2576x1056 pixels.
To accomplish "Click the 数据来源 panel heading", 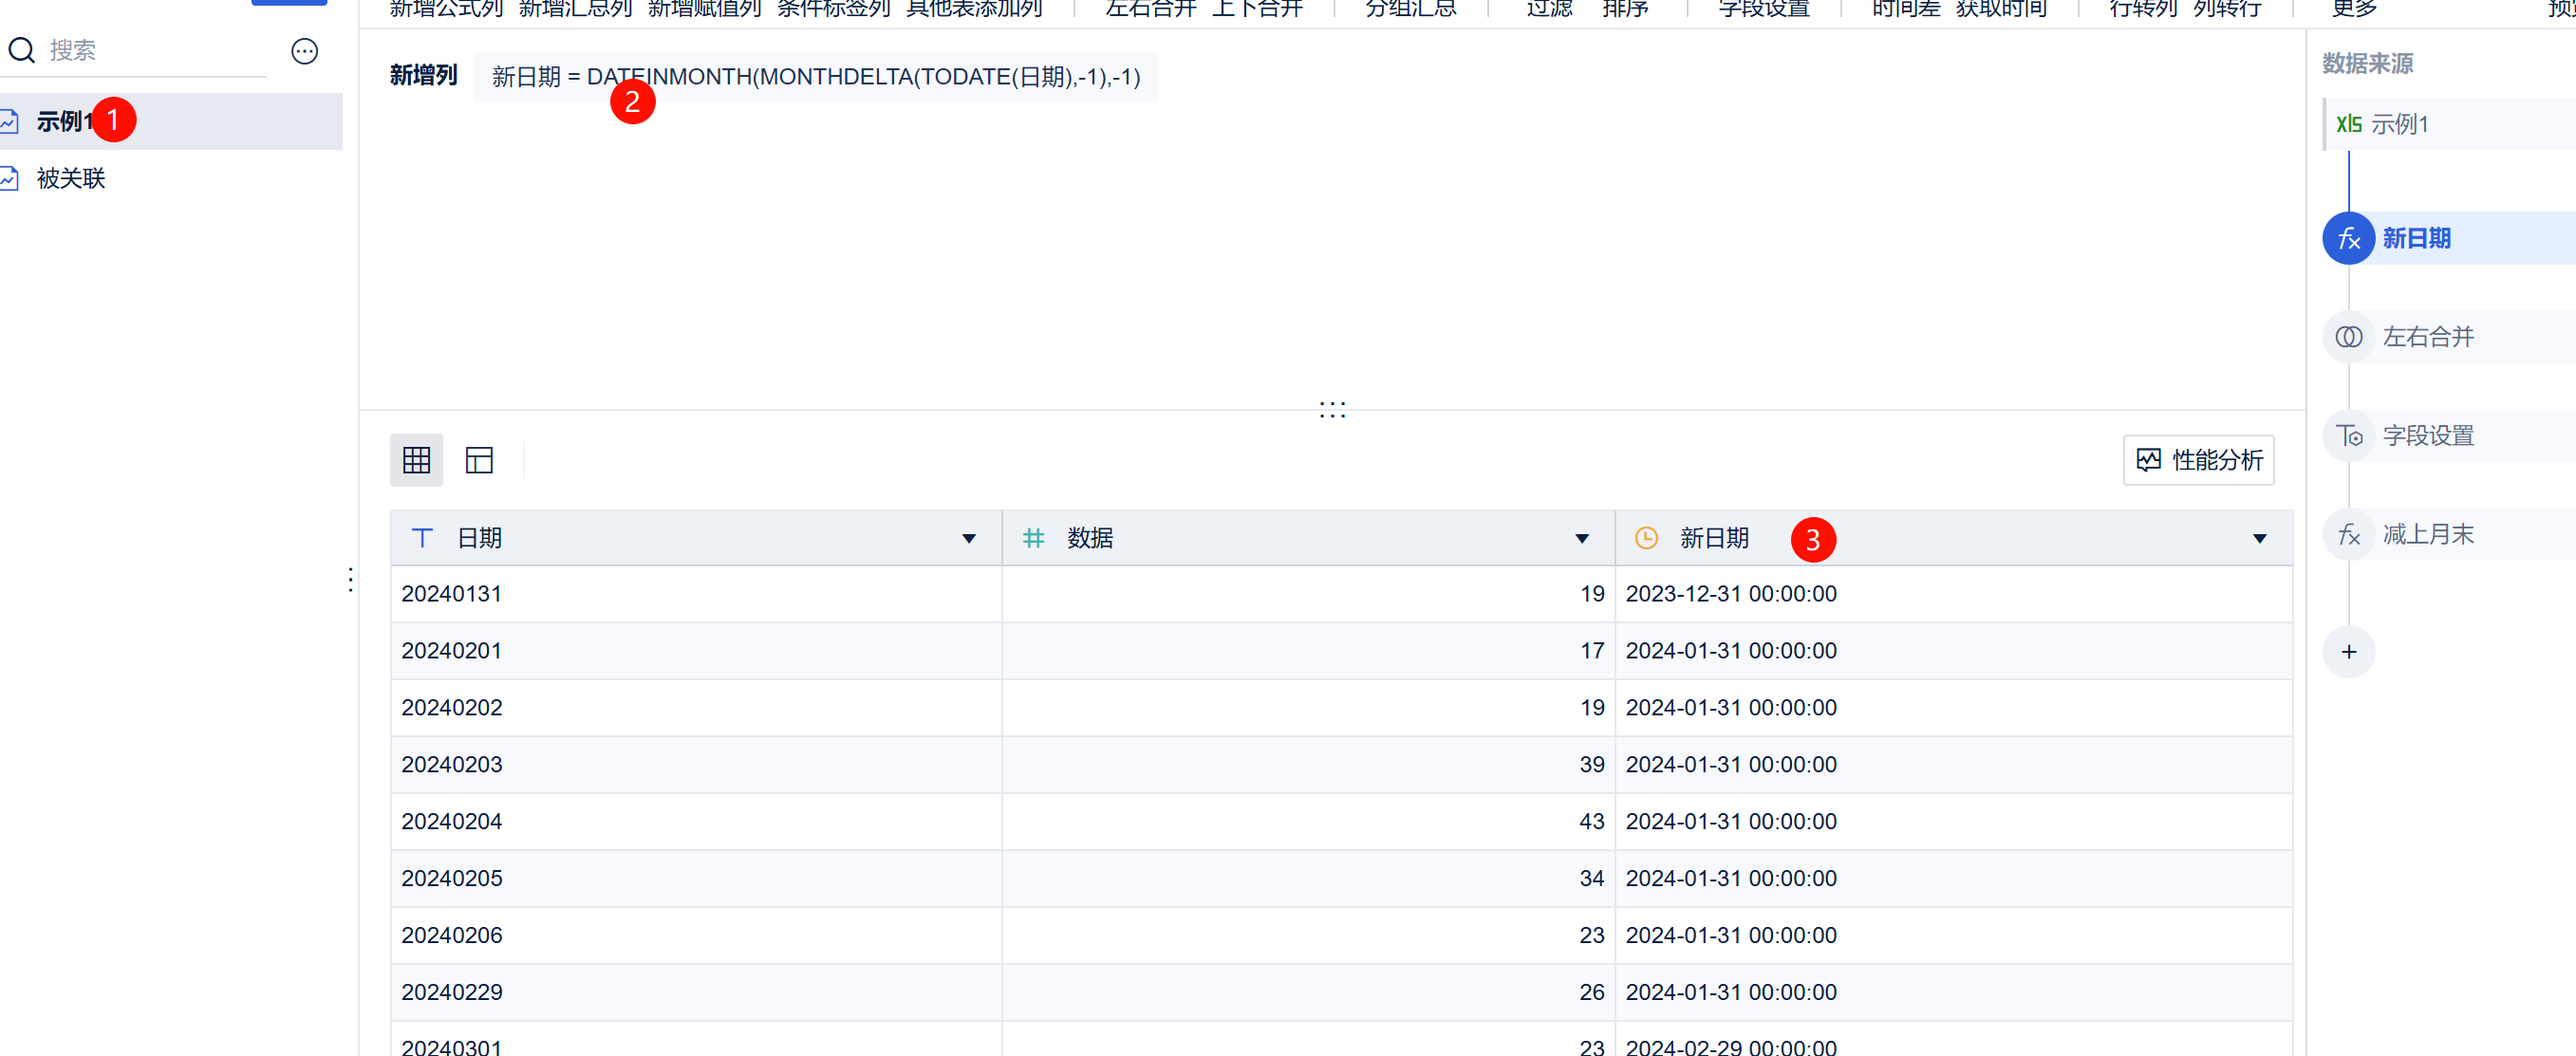I will click(2367, 63).
